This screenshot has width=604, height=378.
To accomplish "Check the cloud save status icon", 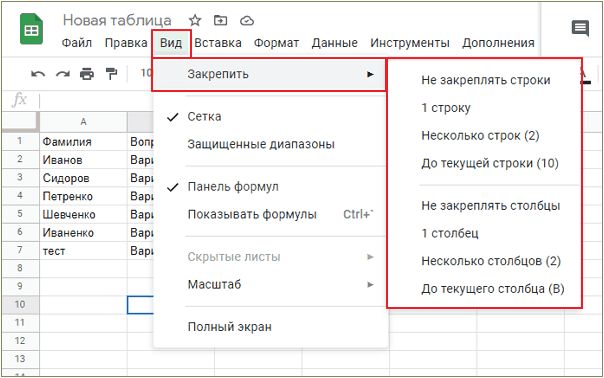I will click(x=247, y=20).
